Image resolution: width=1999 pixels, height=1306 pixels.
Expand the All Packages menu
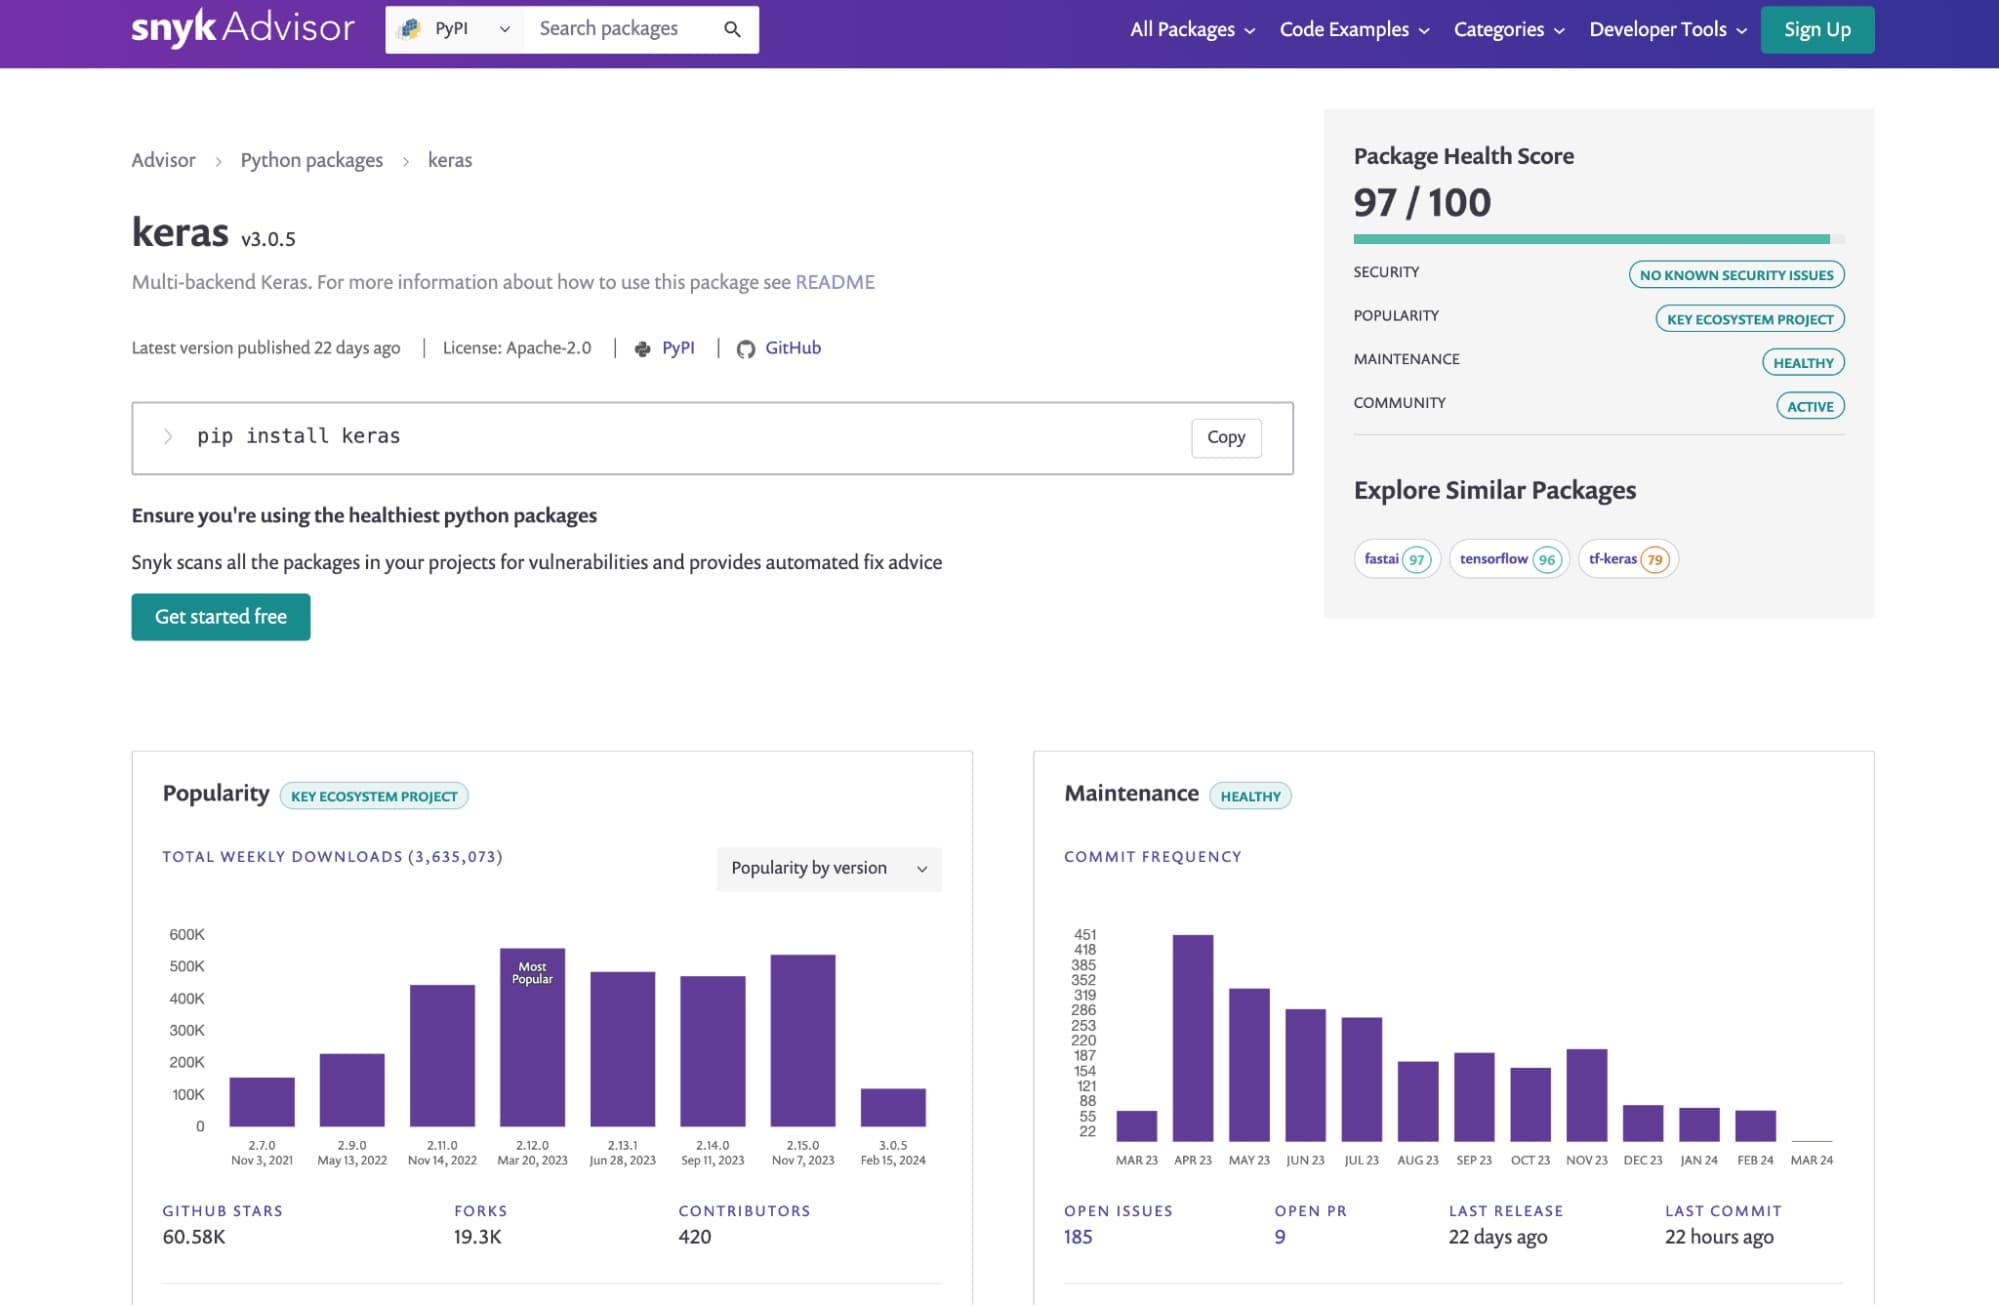1192,30
